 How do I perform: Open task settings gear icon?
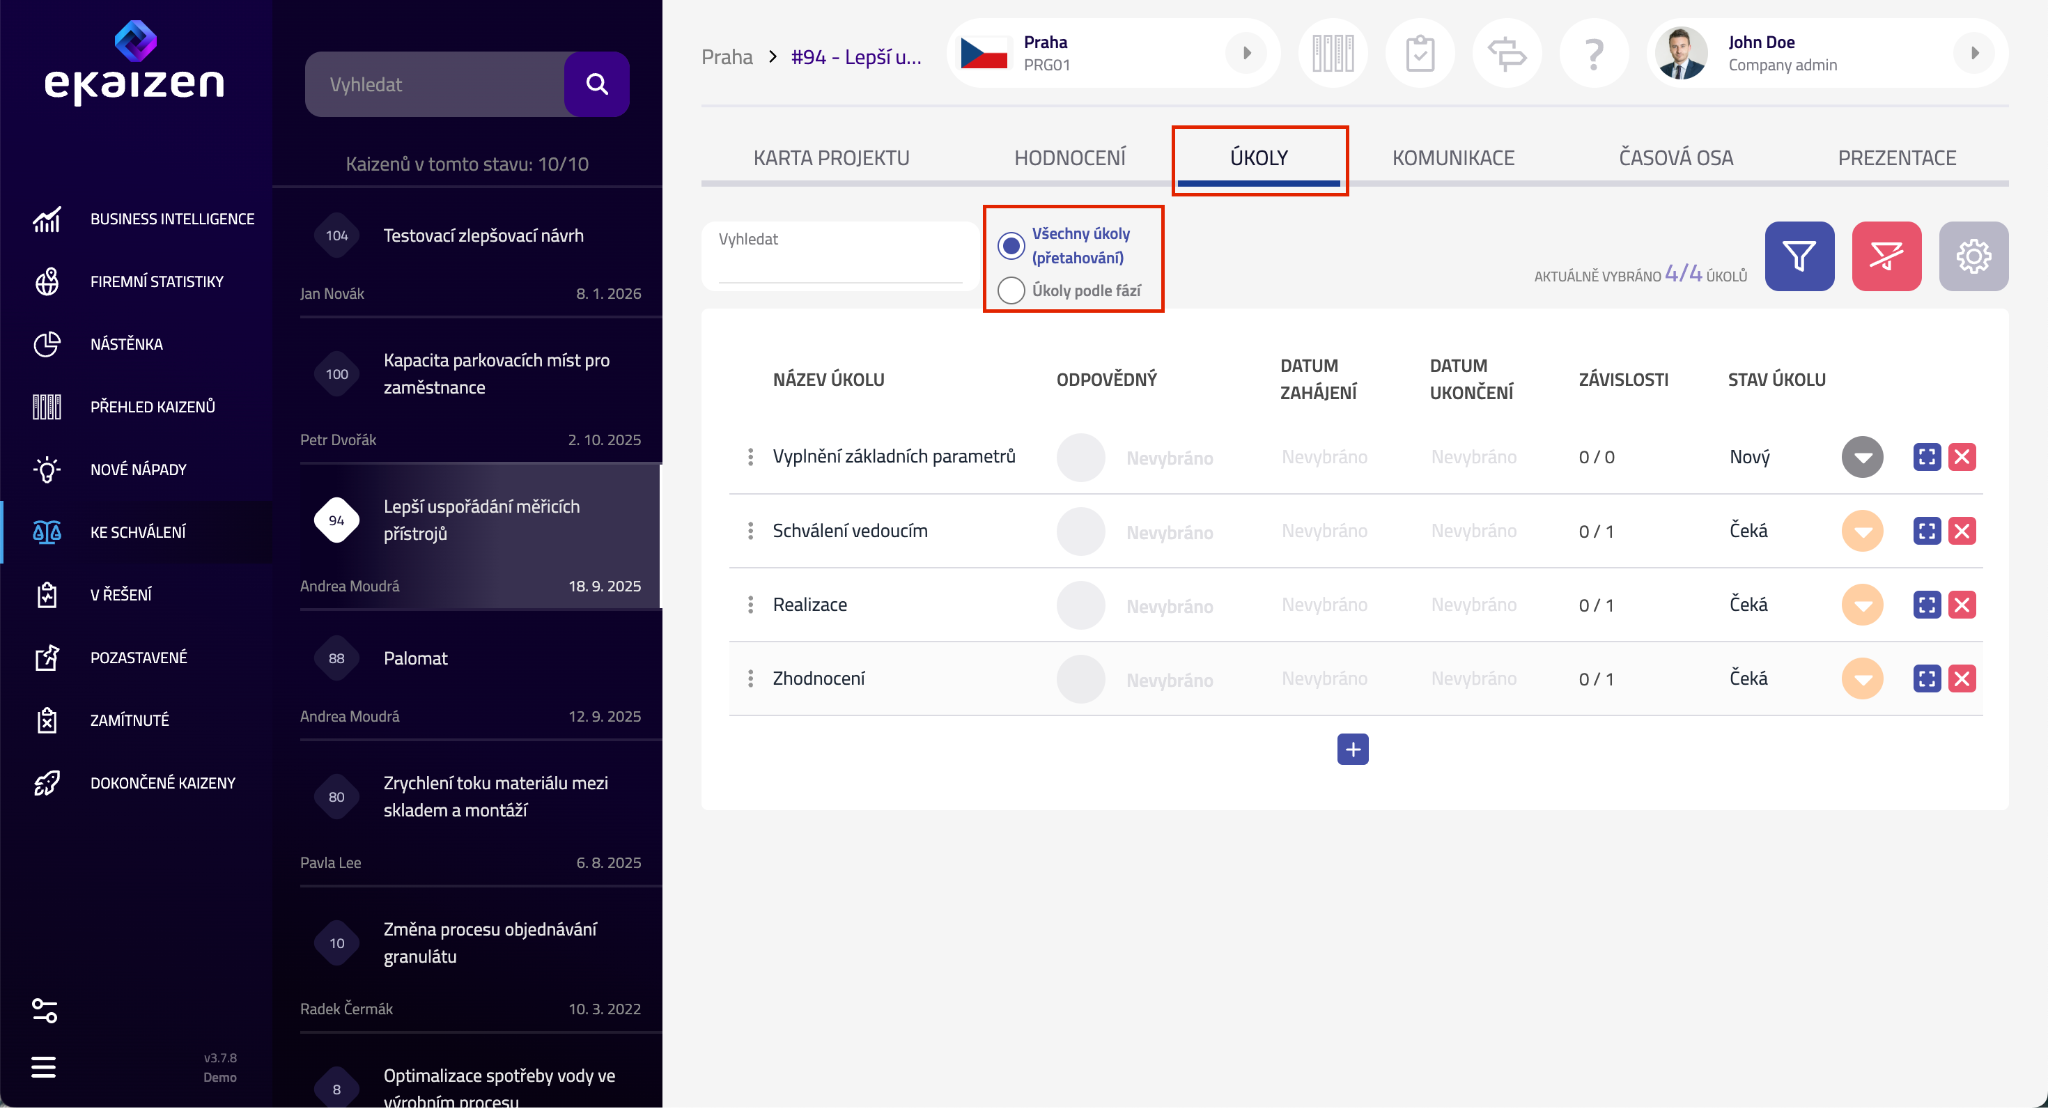1973,257
